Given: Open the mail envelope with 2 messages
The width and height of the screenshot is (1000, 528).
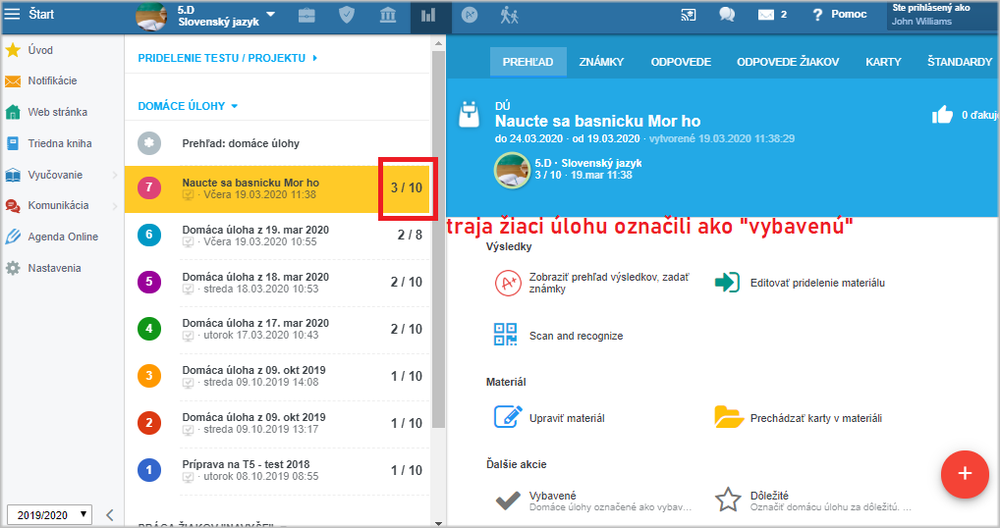Looking at the screenshot, I should tap(772, 15).
